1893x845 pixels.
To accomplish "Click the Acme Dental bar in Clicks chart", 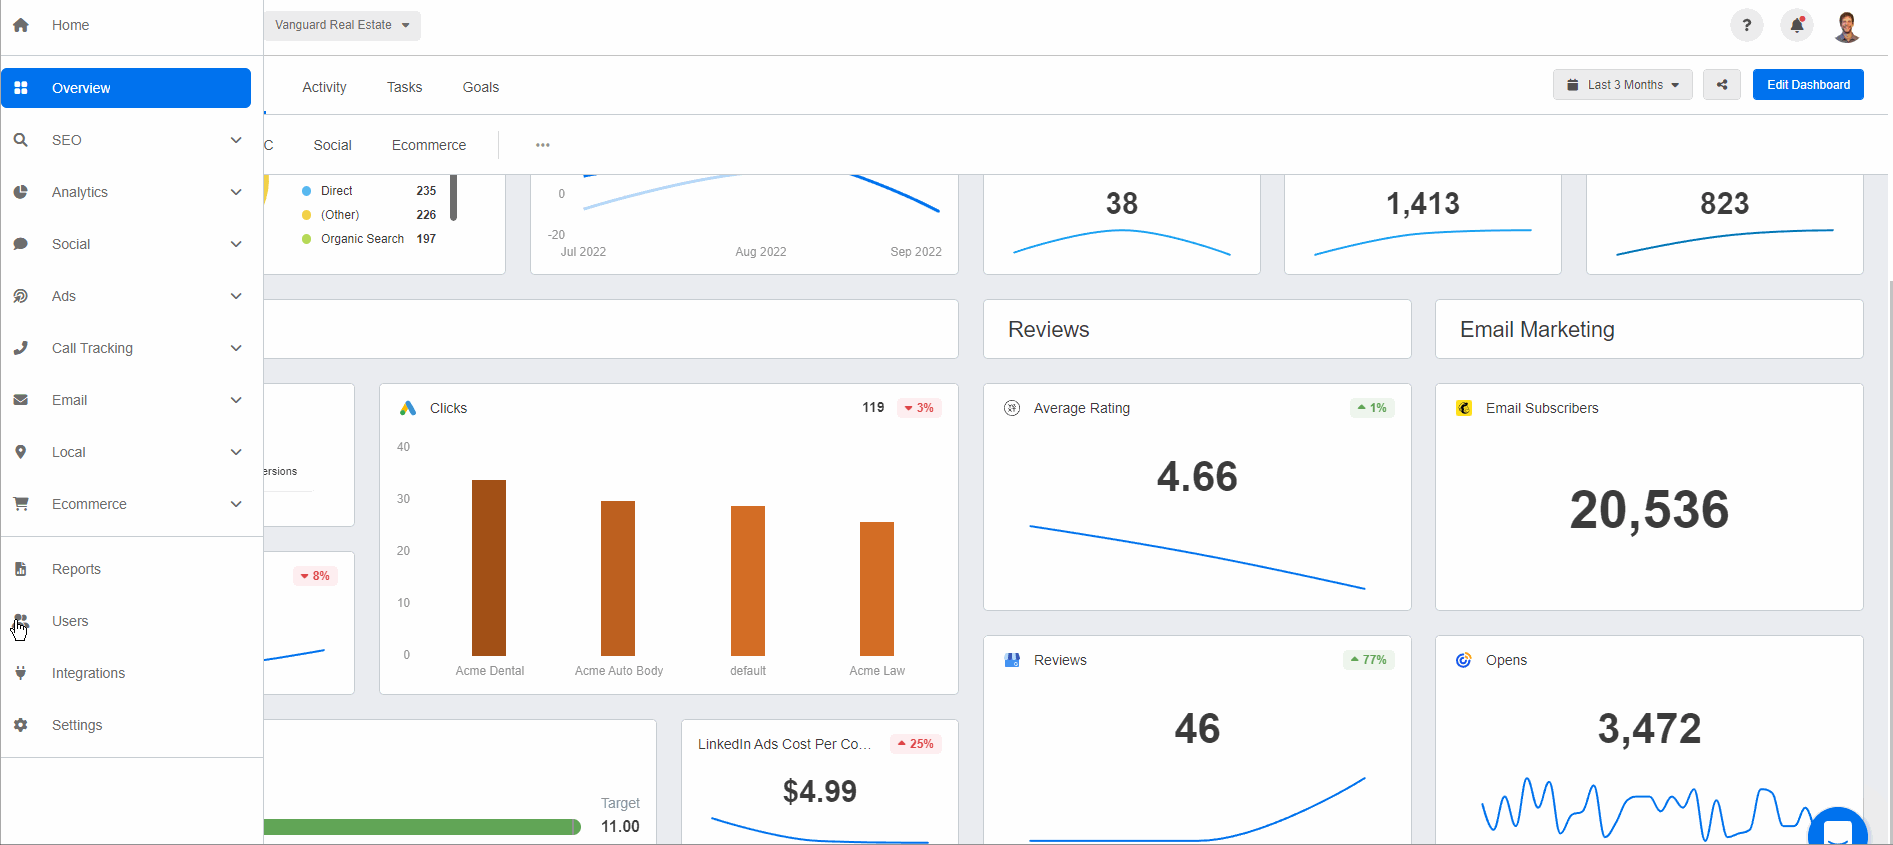I will click(489, 567).
